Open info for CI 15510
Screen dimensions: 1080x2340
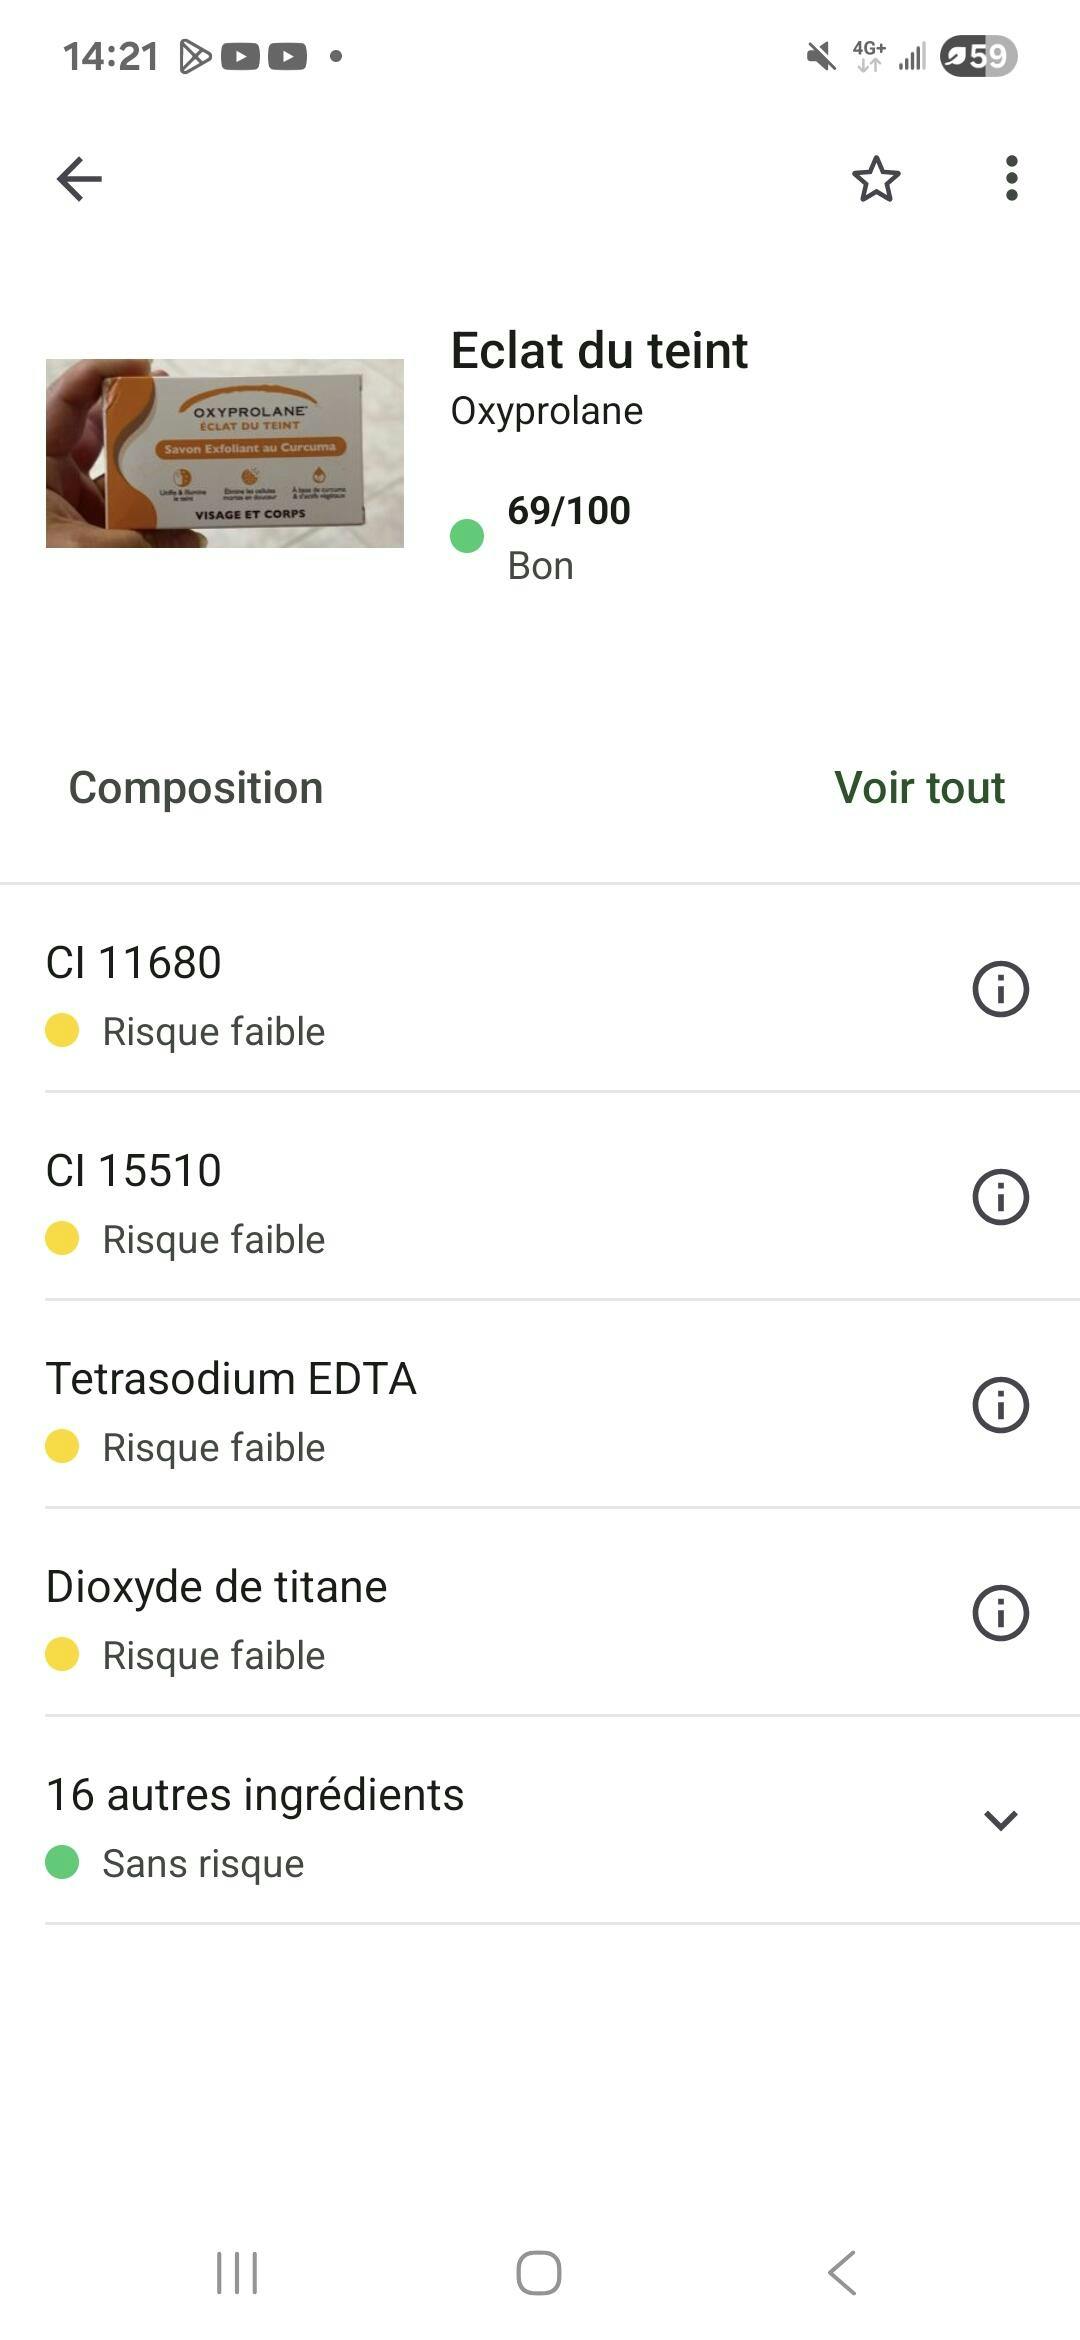1000,1197
